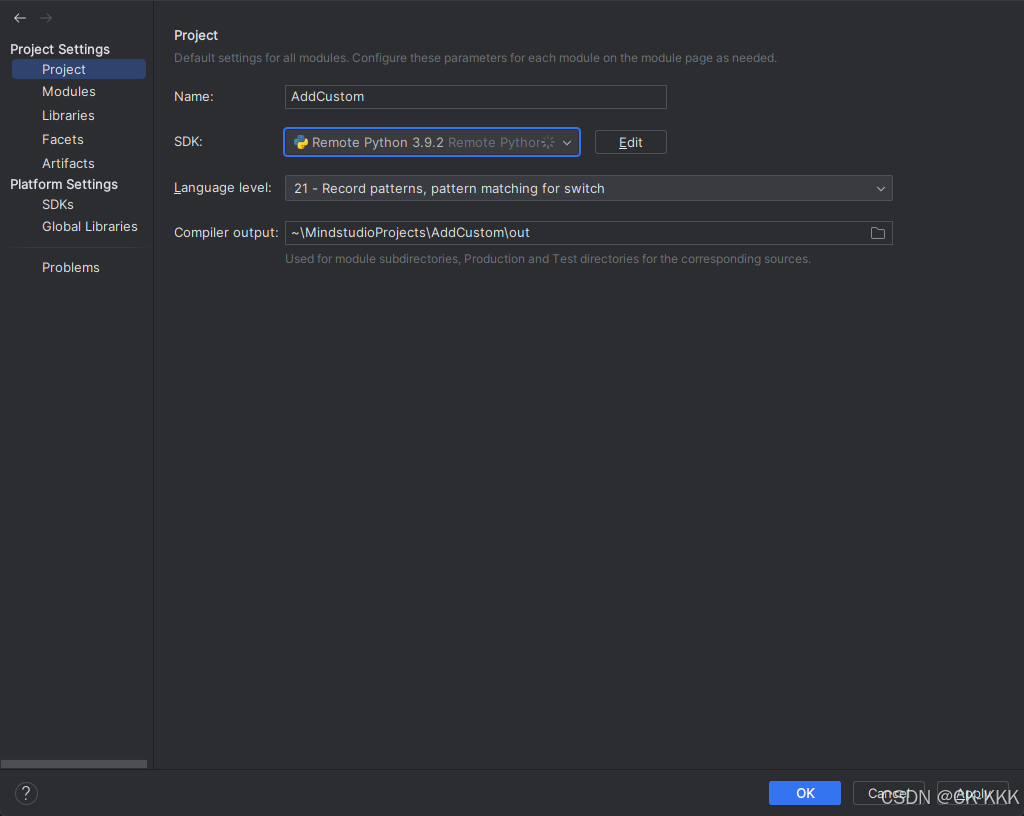Viewport: 1024px width, 816px height.
Task: Click the Apply button
Action: tap(972, 793)
